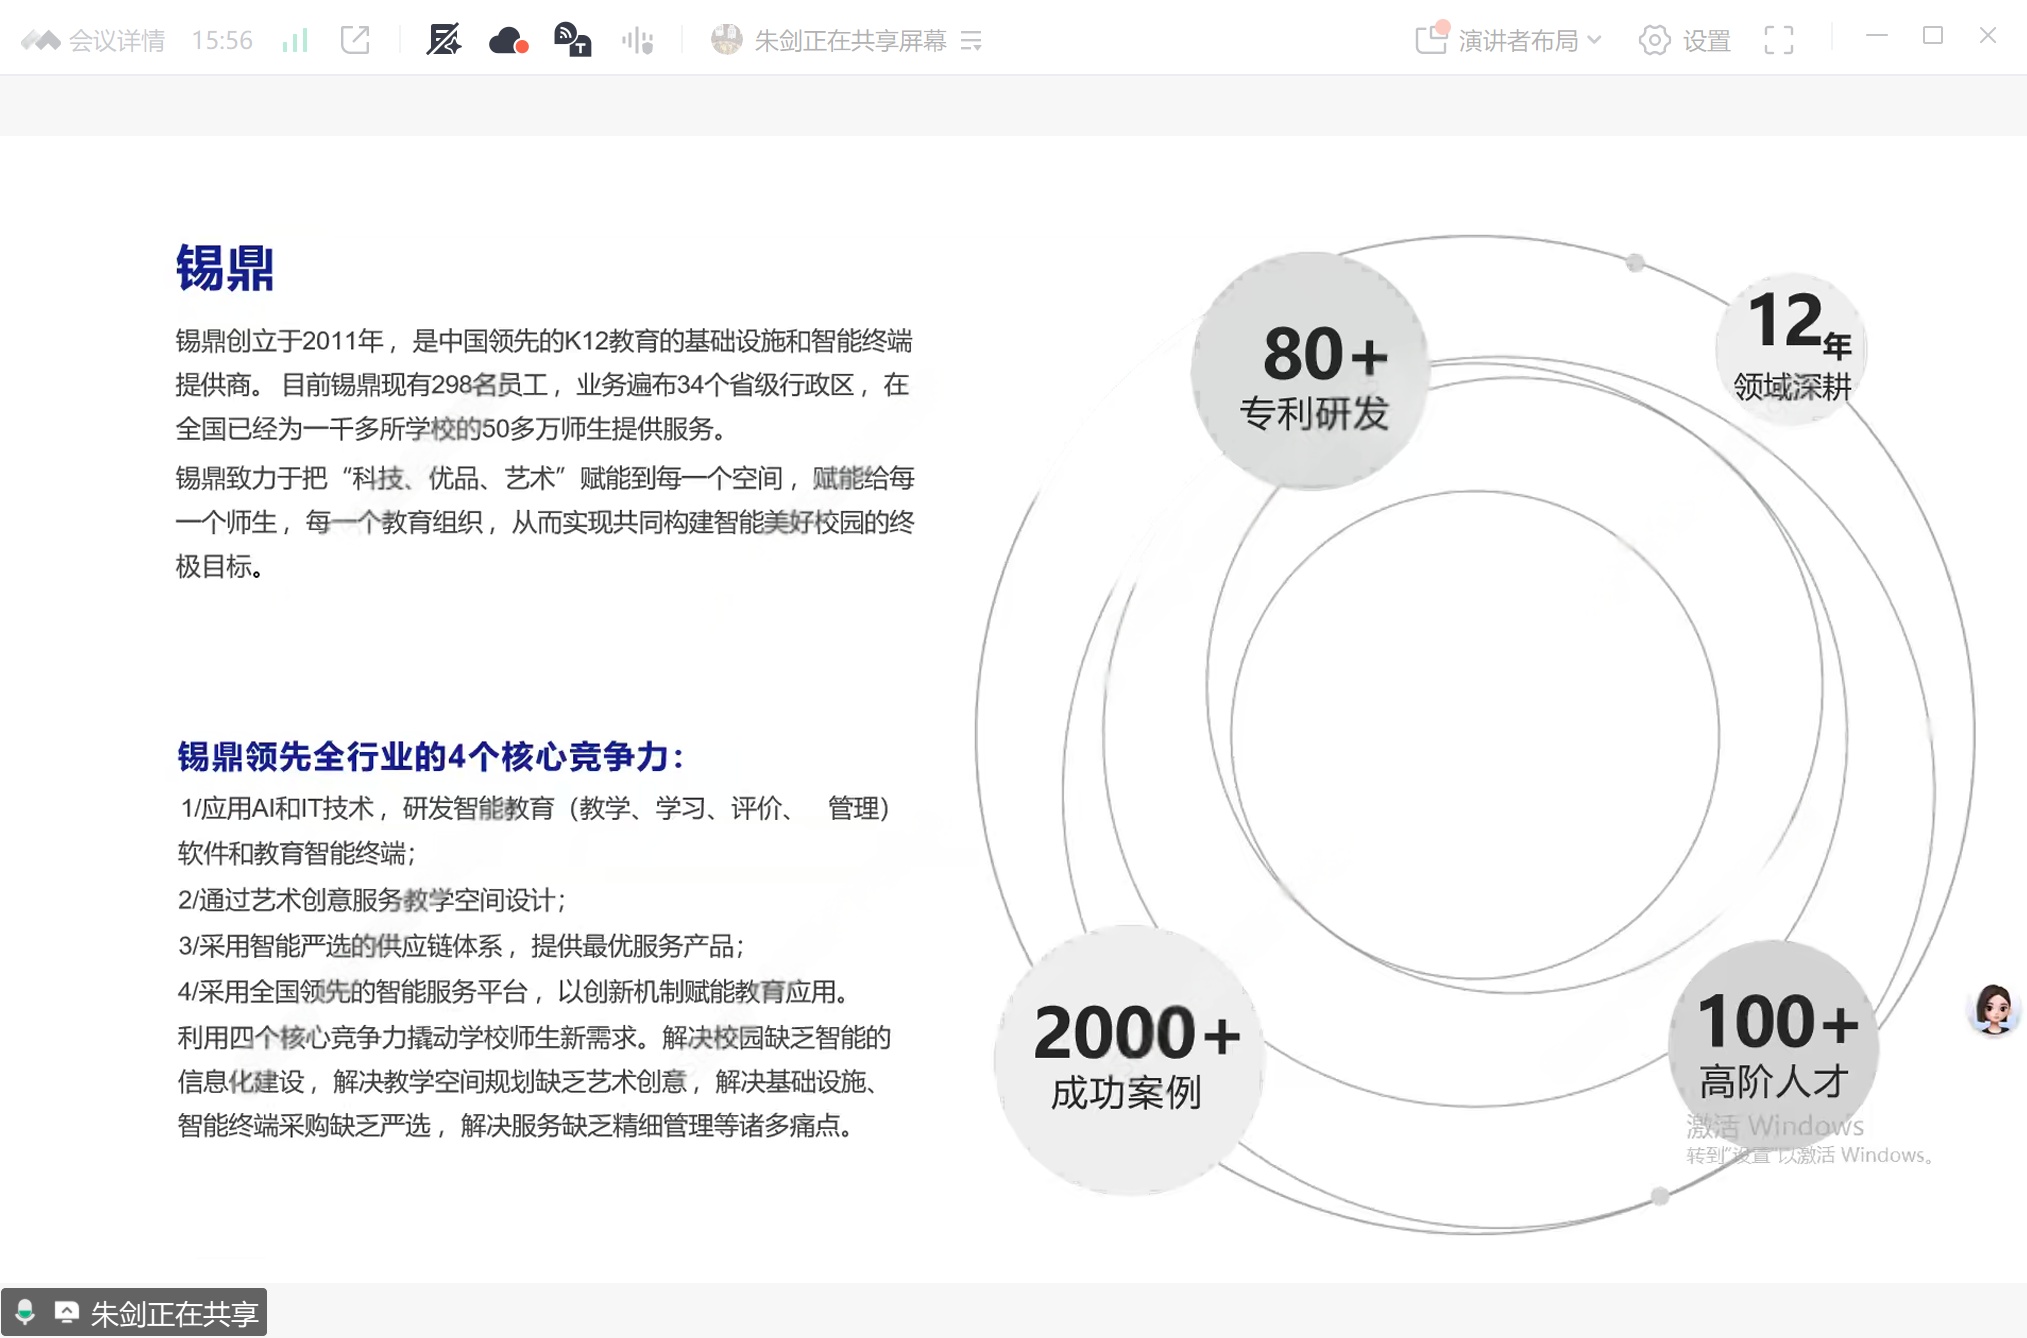Toggle the green microphone icon at bottom left

point(25,1312)
